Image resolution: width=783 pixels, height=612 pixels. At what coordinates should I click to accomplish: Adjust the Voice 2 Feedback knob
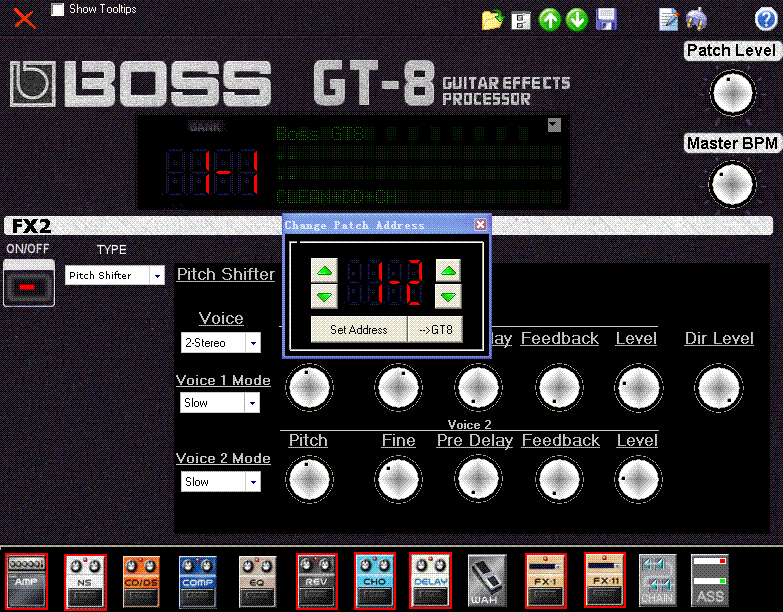[559, 479]
